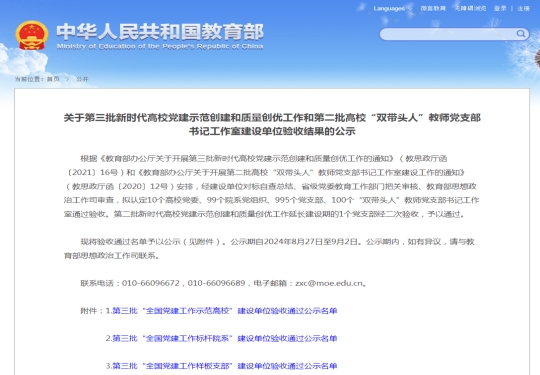Image resolution: width=540 pixels, height=375 pixels.
Task: Focus the site search input box
Action: tap(448, 34)
